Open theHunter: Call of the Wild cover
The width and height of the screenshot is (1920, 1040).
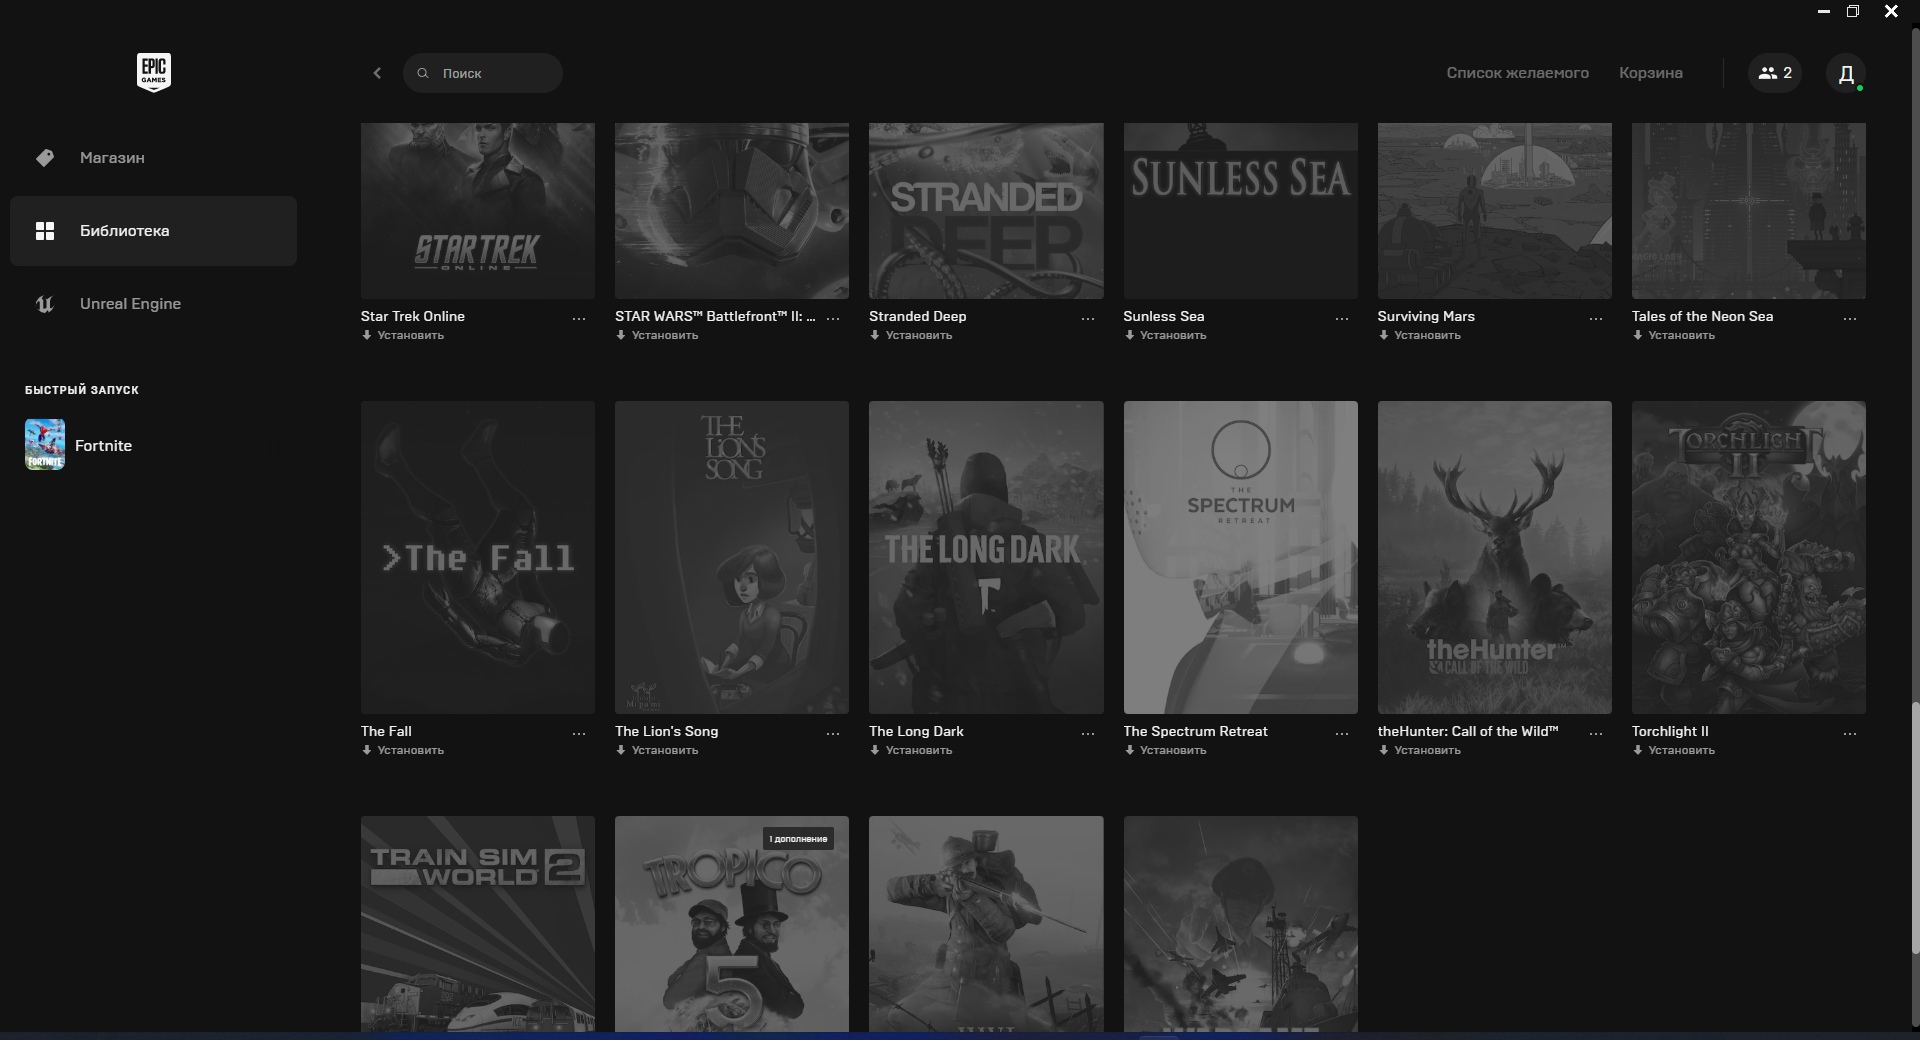point(1495,557)
